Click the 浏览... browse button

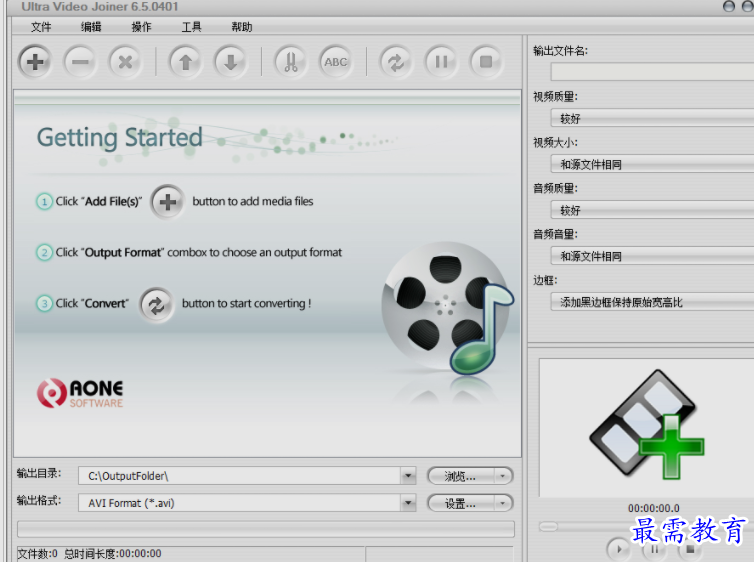[x=461, y=476]
